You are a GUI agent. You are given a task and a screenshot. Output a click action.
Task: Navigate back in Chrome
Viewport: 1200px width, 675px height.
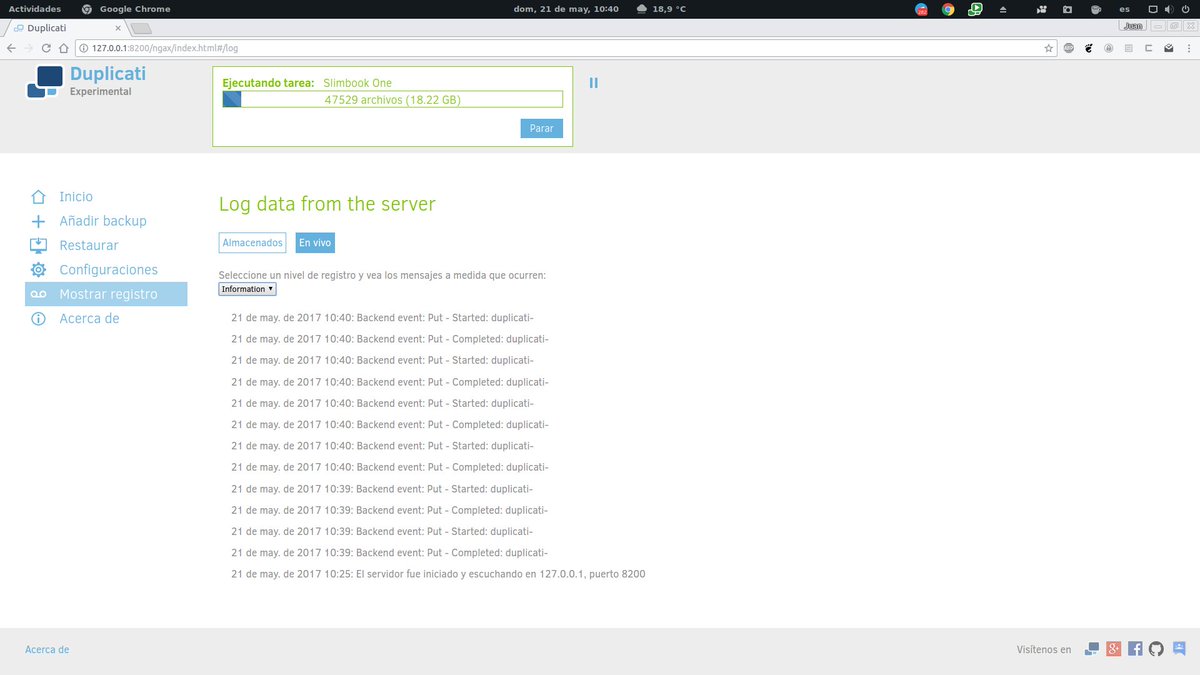(11, 48)
